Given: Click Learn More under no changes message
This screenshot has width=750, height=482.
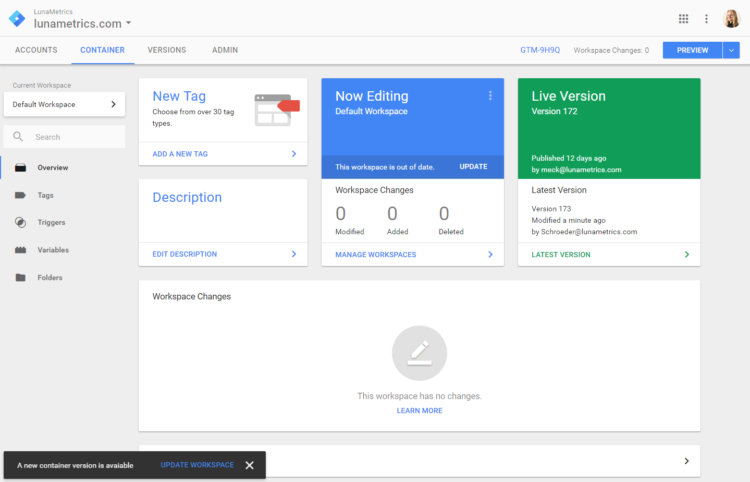Looking at the screenshot, I should [x=419, y=410].
